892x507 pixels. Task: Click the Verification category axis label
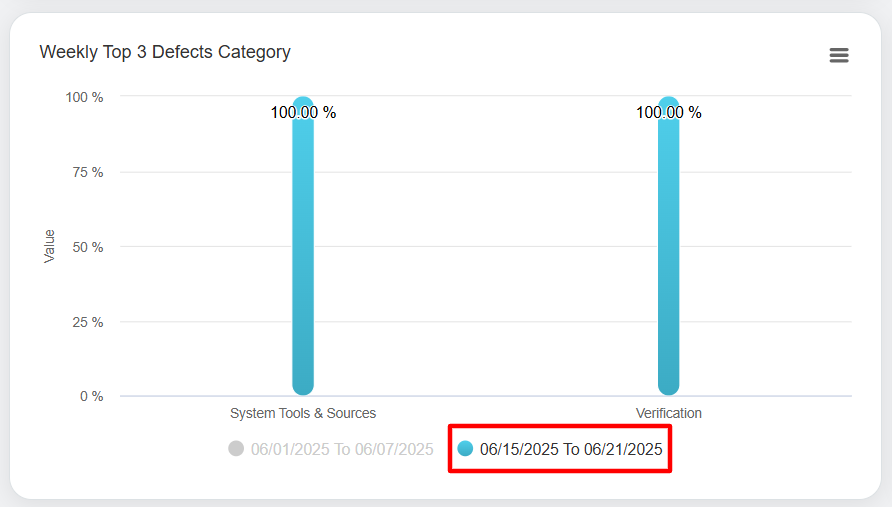669,413
